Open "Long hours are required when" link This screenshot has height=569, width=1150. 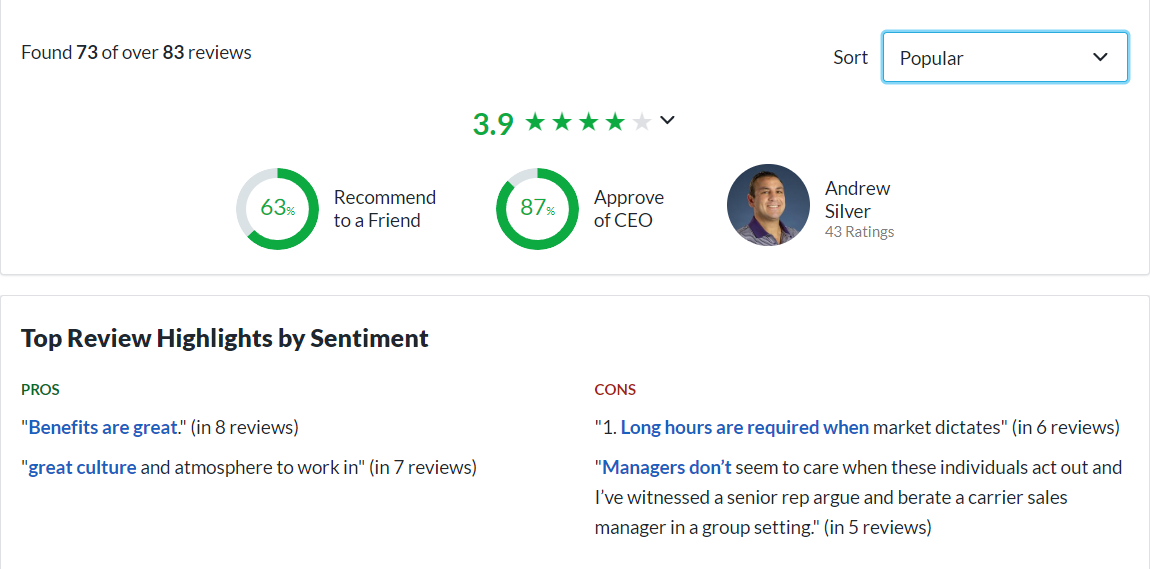[x=744, y=427]
